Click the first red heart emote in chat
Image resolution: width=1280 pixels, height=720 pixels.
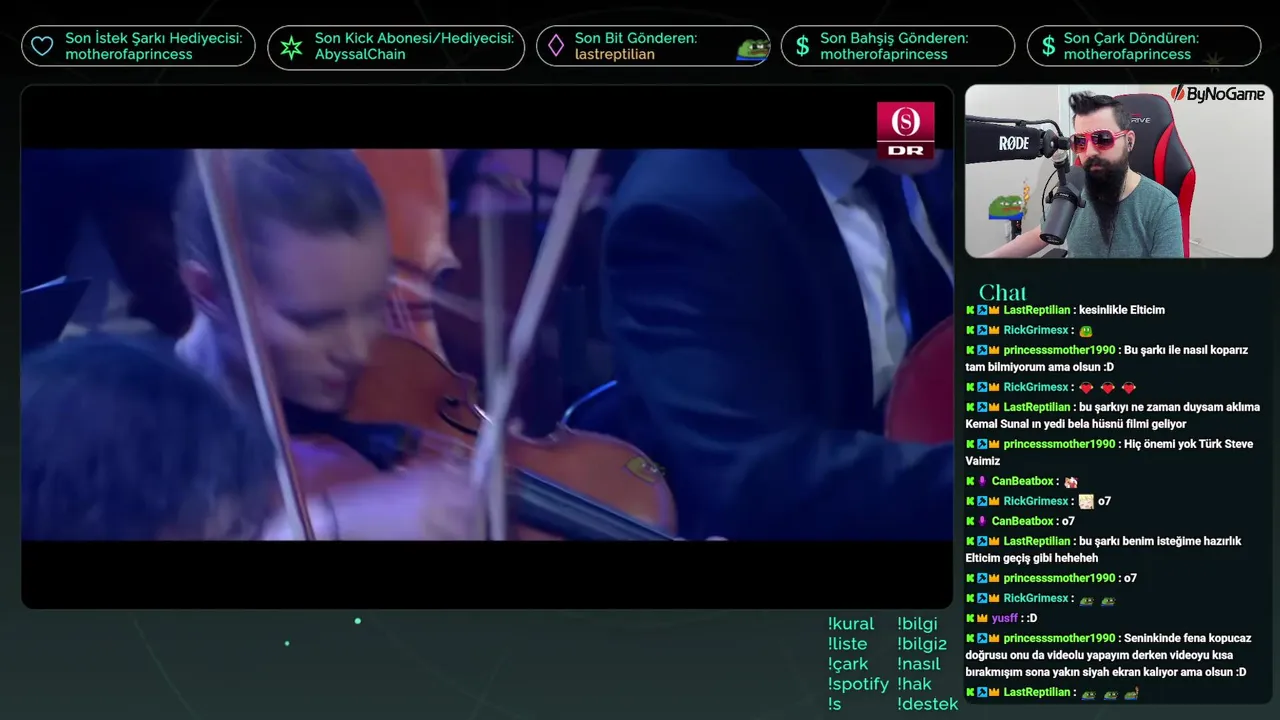click(x=1086, y=388)
